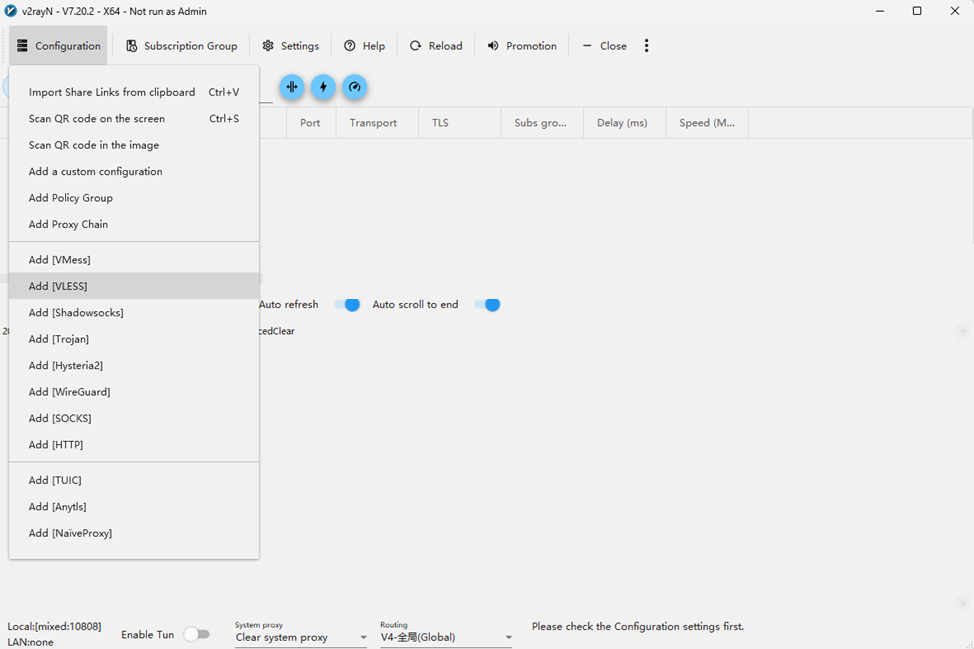Toggle the Auto scroll to end switch
The image size is (974, 649).
point(487,305)
